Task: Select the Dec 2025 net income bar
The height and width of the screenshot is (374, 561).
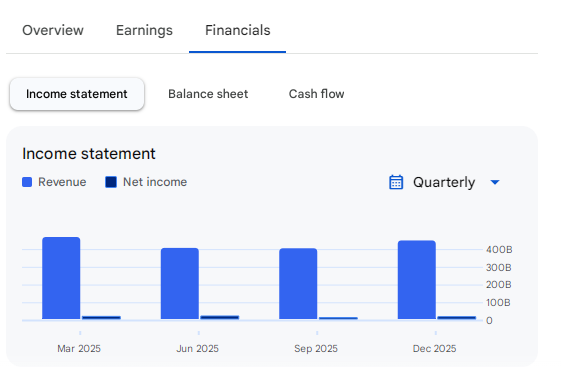Action: click(457, 317)
